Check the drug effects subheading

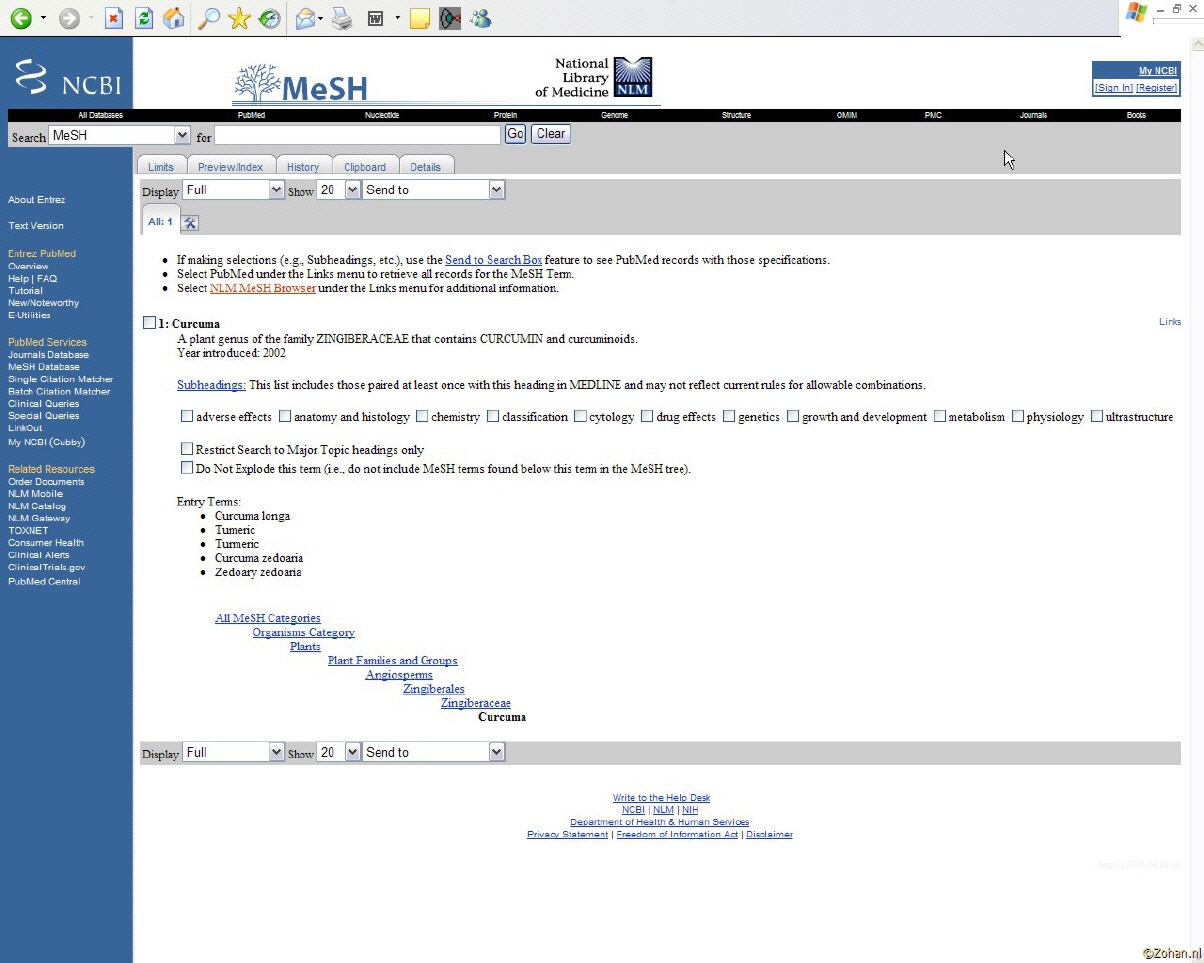click(x=647, y=416)
